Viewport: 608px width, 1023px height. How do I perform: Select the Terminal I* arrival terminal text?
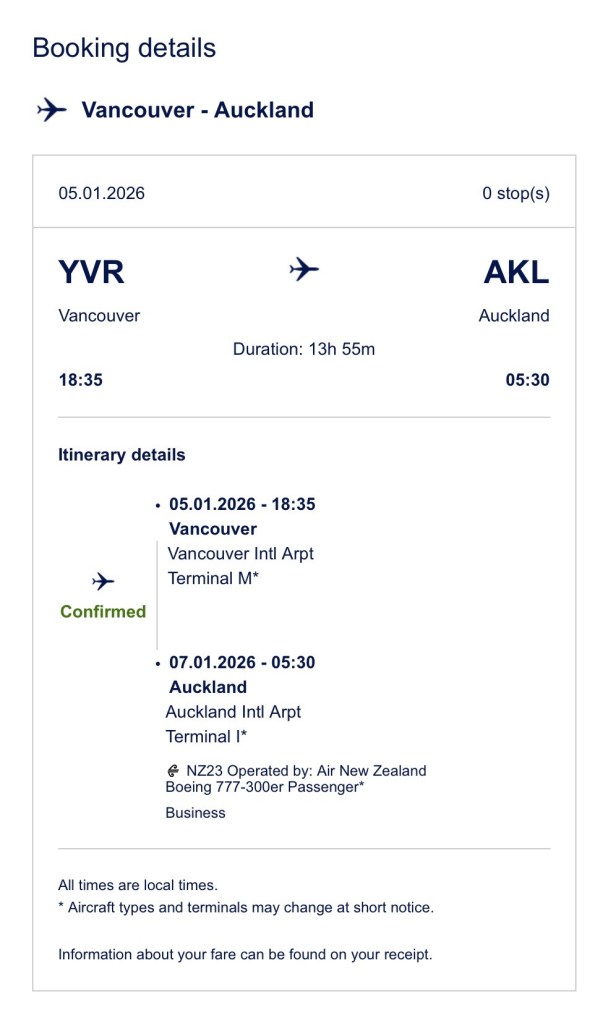(x=207, y=737)
